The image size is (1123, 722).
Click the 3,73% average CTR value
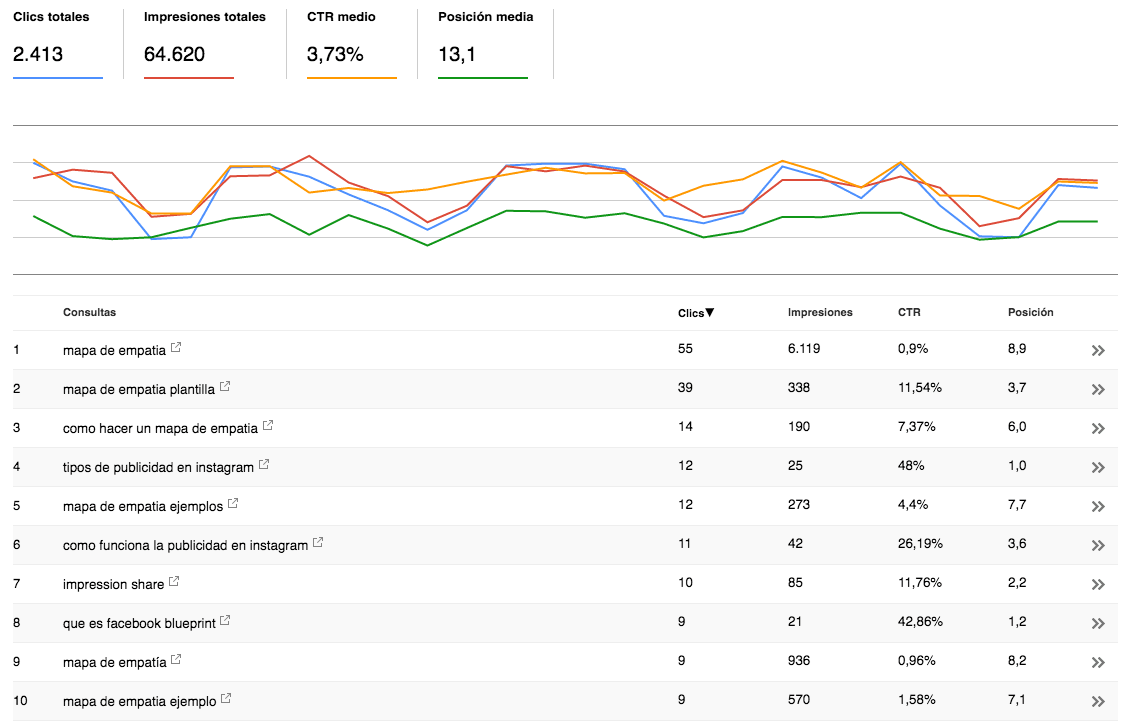[335, 54]
